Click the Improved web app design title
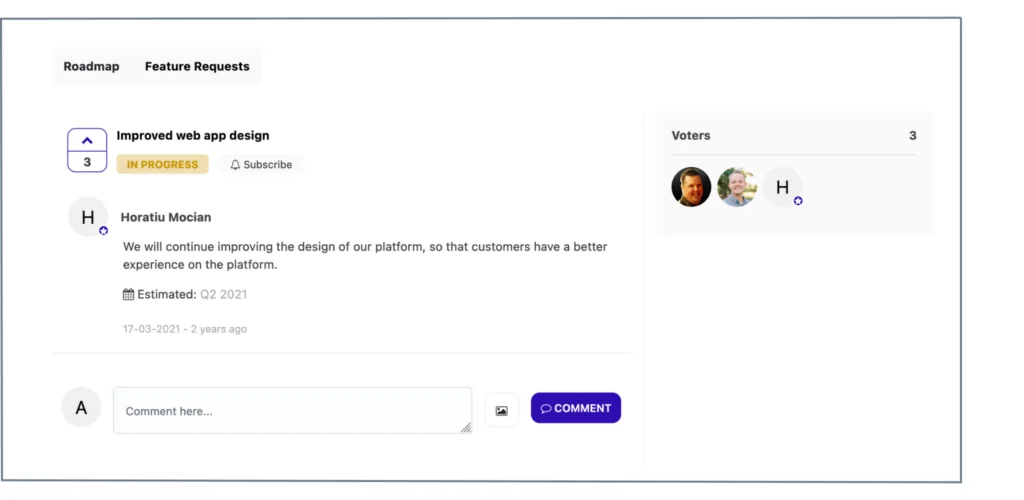Viewport: 1024px width, 500px height. [193, 135]
